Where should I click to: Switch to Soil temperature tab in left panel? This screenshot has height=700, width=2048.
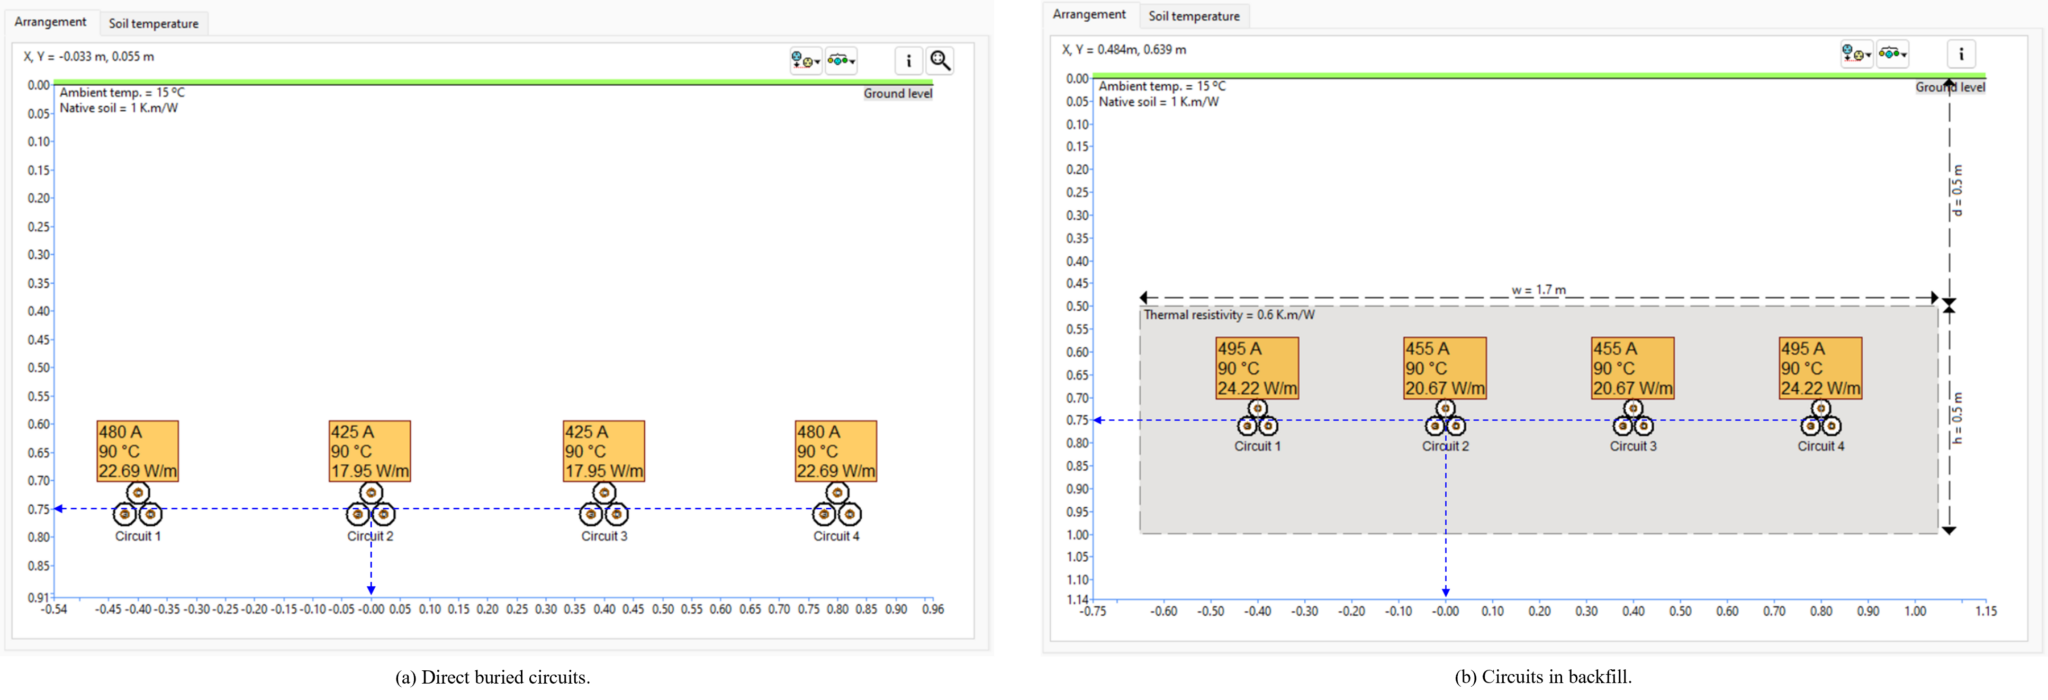(x=153, y=23)
